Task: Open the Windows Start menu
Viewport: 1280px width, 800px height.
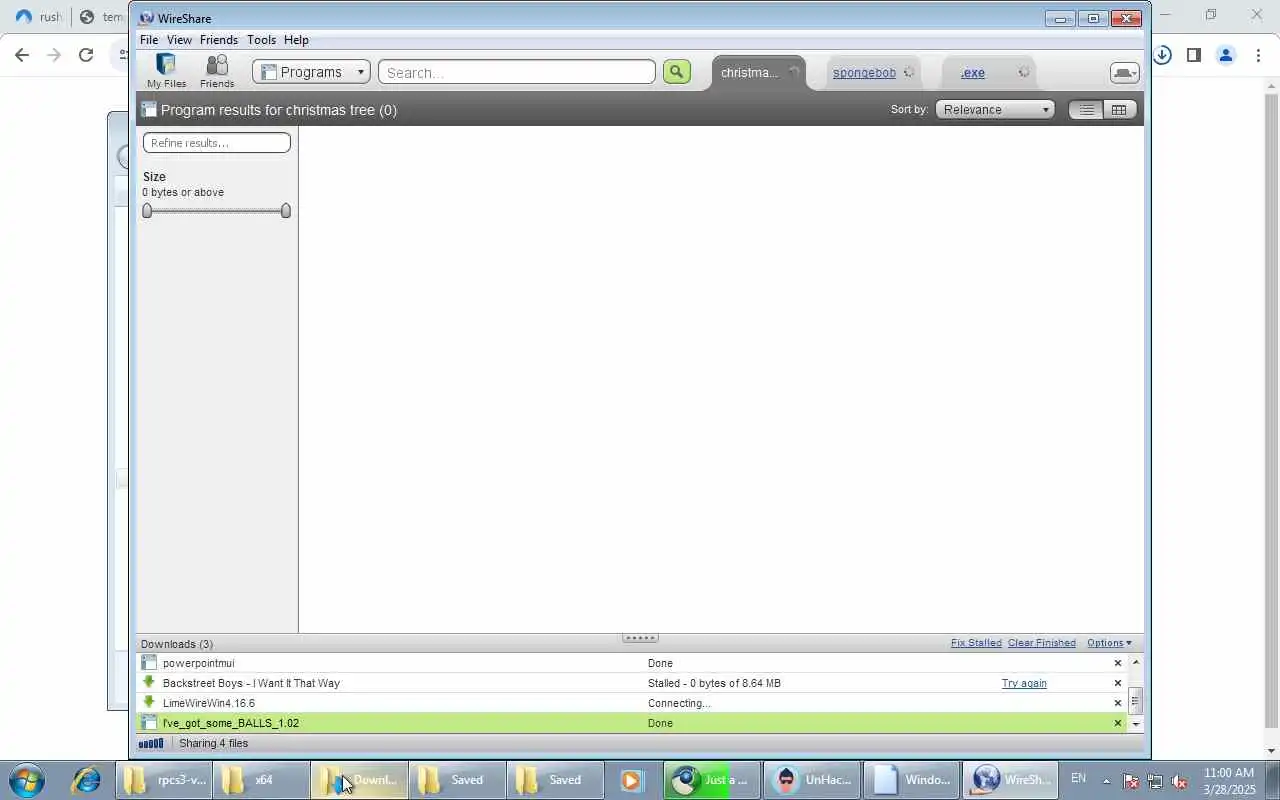Action: pyautogui.click(x=26, y=780)
